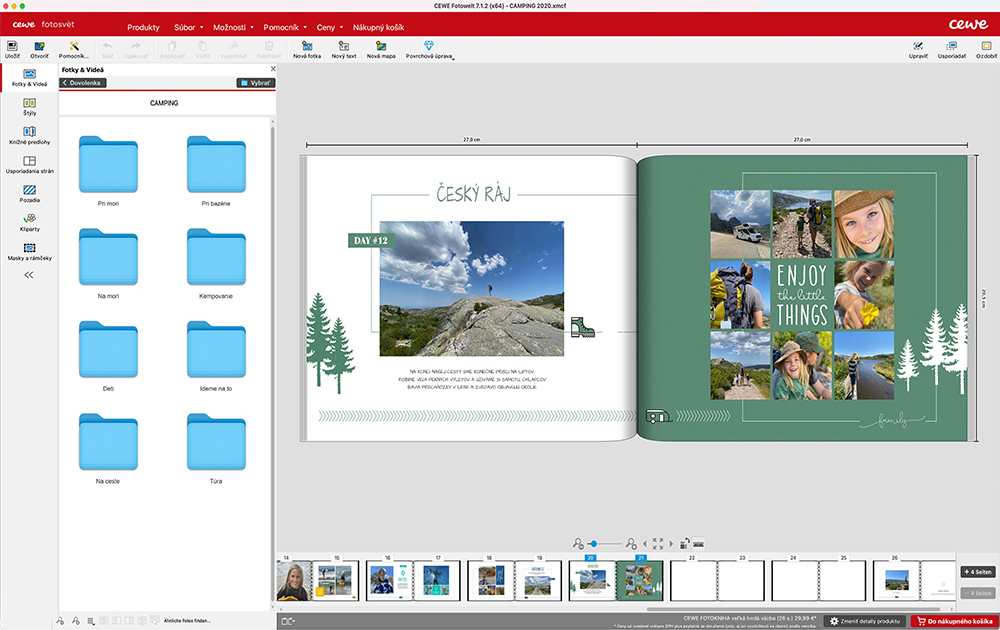Add a new photo with Nová fotka

[306, 48]
